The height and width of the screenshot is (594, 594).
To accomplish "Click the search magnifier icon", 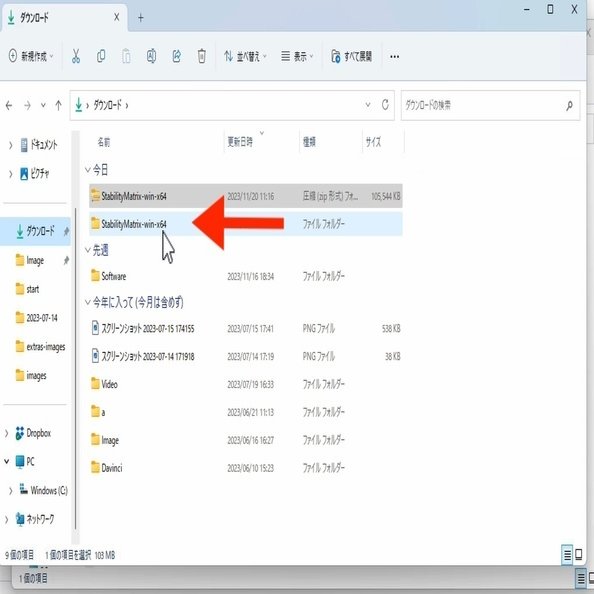I will point(569,106).
